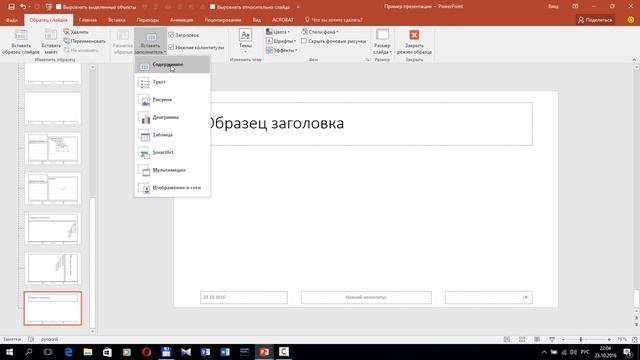Open the Анимация ribbon tab

[182, 20]
